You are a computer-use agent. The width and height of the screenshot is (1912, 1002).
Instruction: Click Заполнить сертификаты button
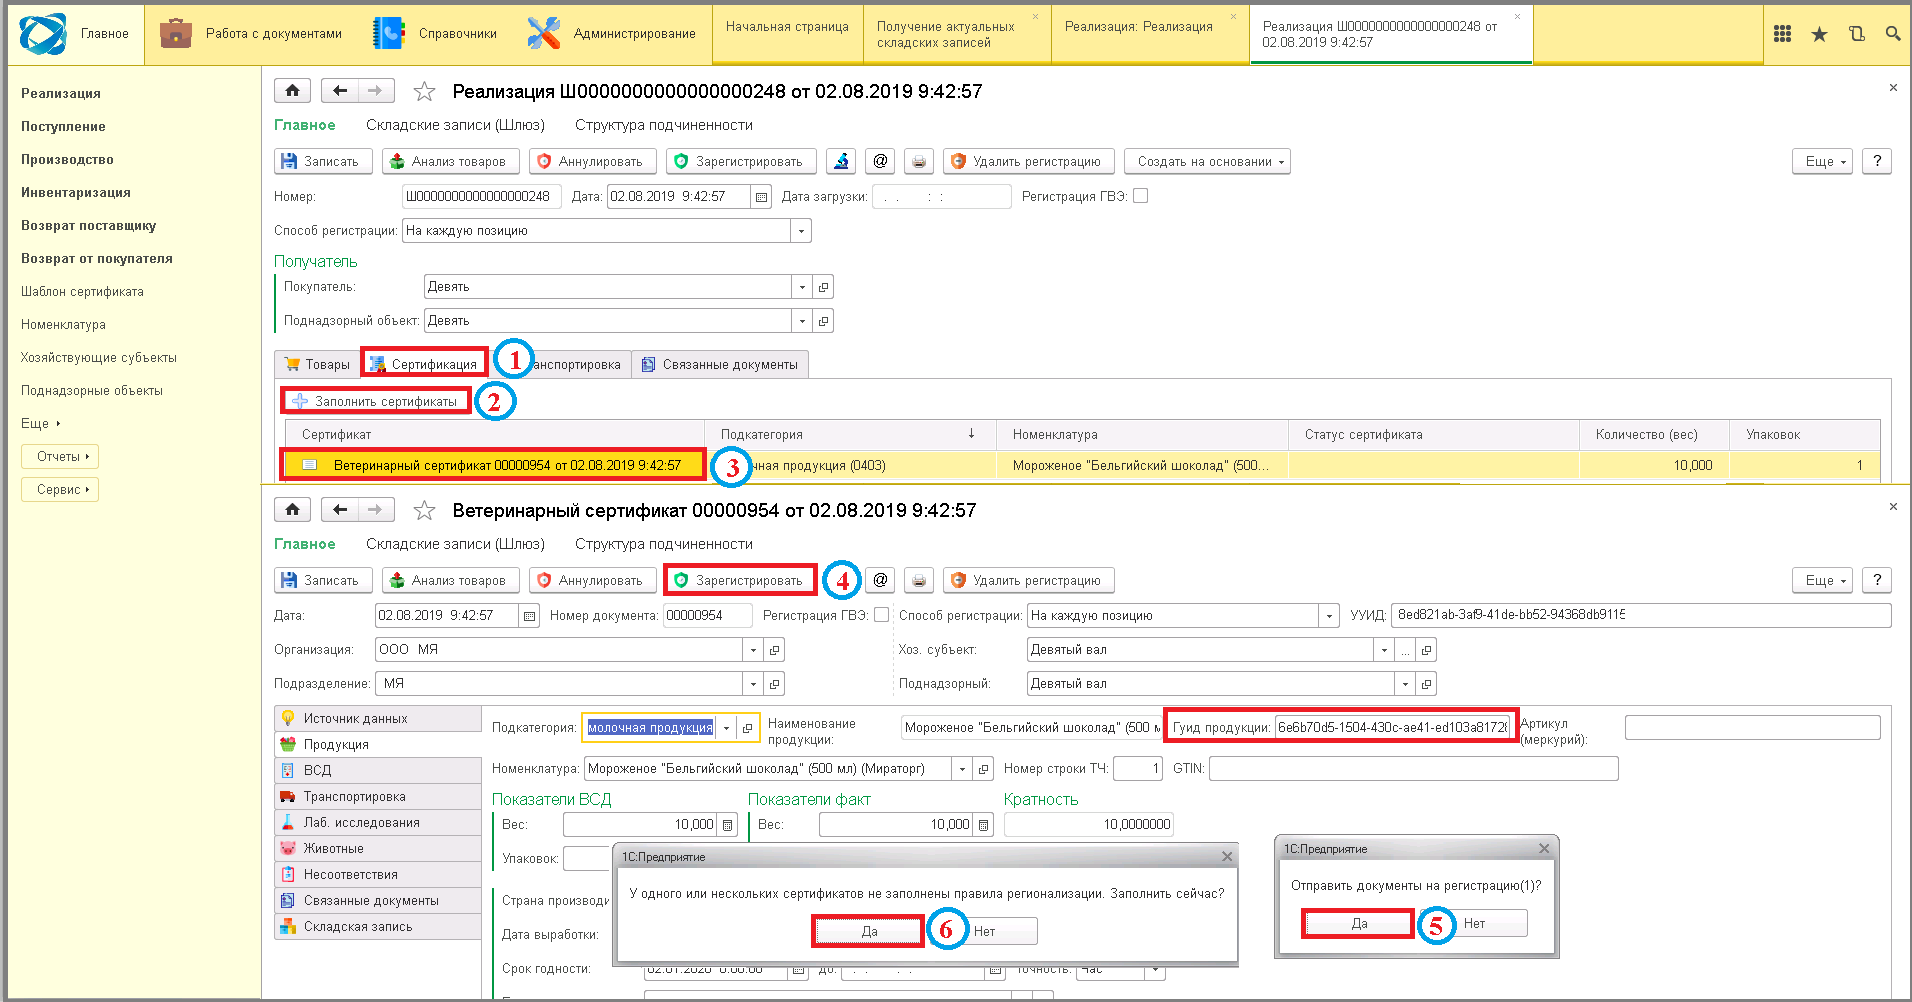[x=375, y=401]
